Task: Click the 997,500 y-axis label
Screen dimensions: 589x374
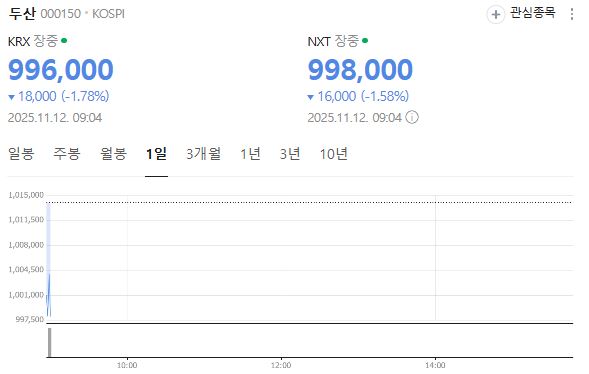Action: point(30,319)
